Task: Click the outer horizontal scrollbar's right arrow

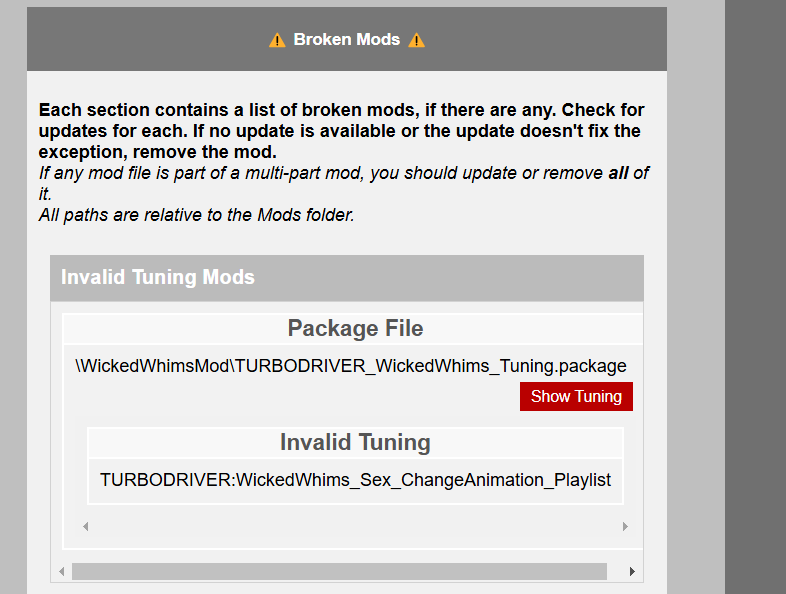Action: point(632,571)
